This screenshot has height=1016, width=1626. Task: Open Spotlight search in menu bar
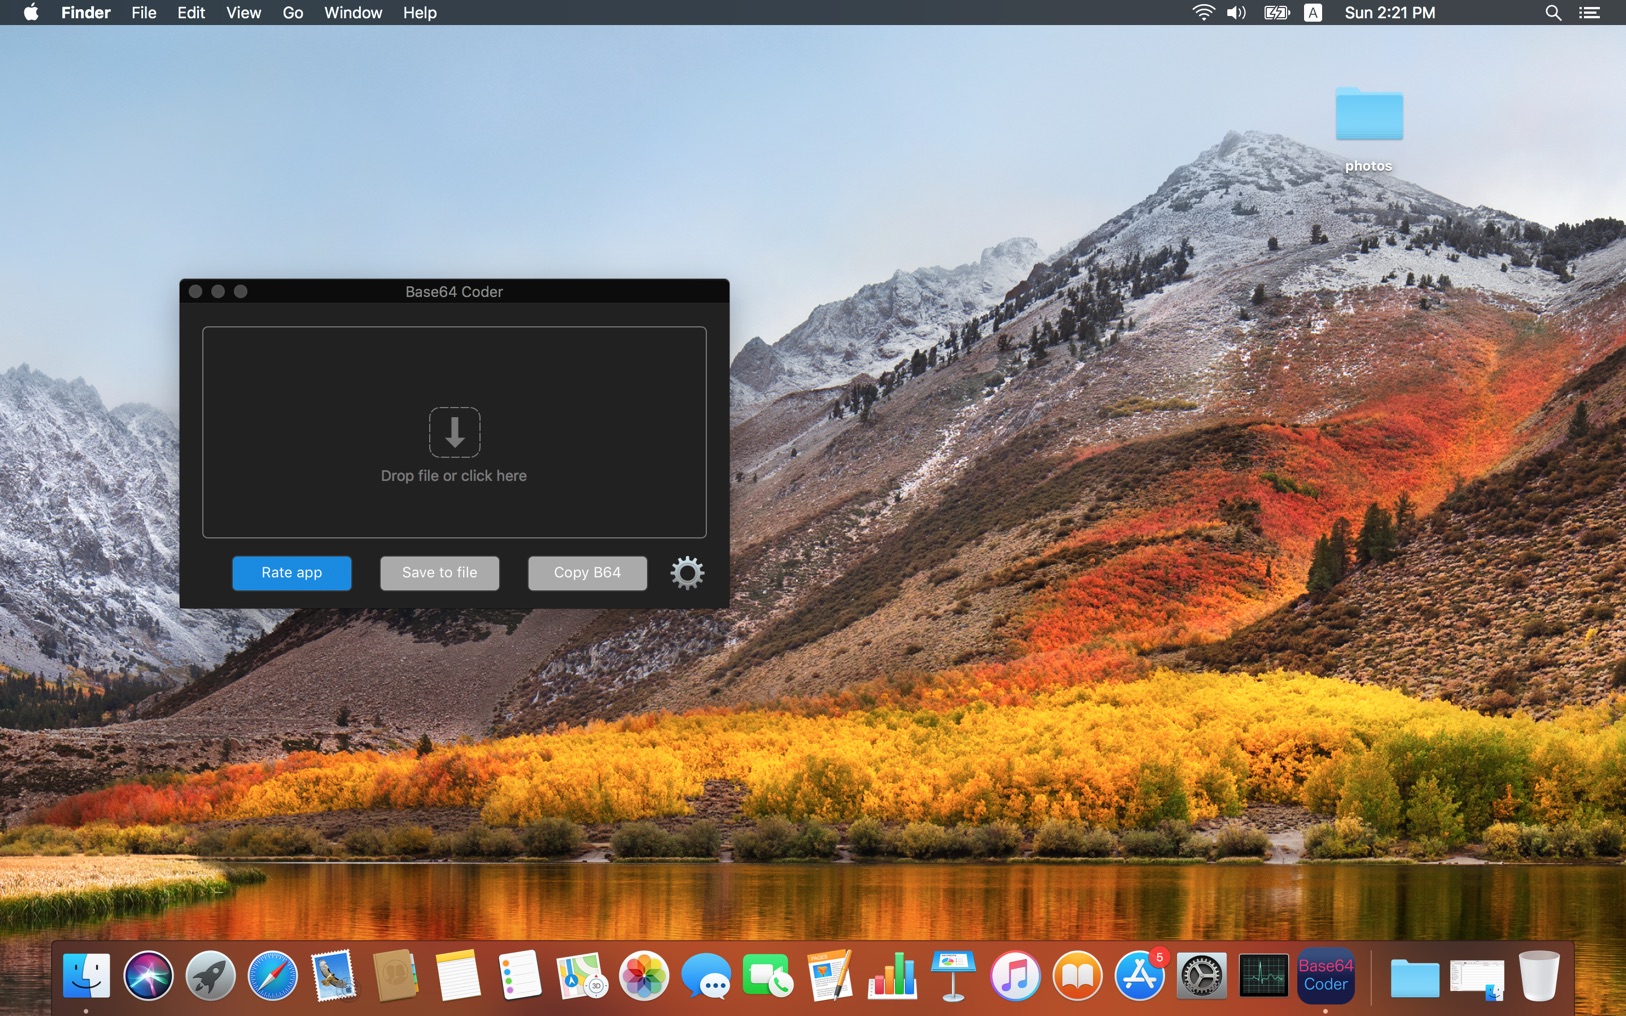point(1553,13)
